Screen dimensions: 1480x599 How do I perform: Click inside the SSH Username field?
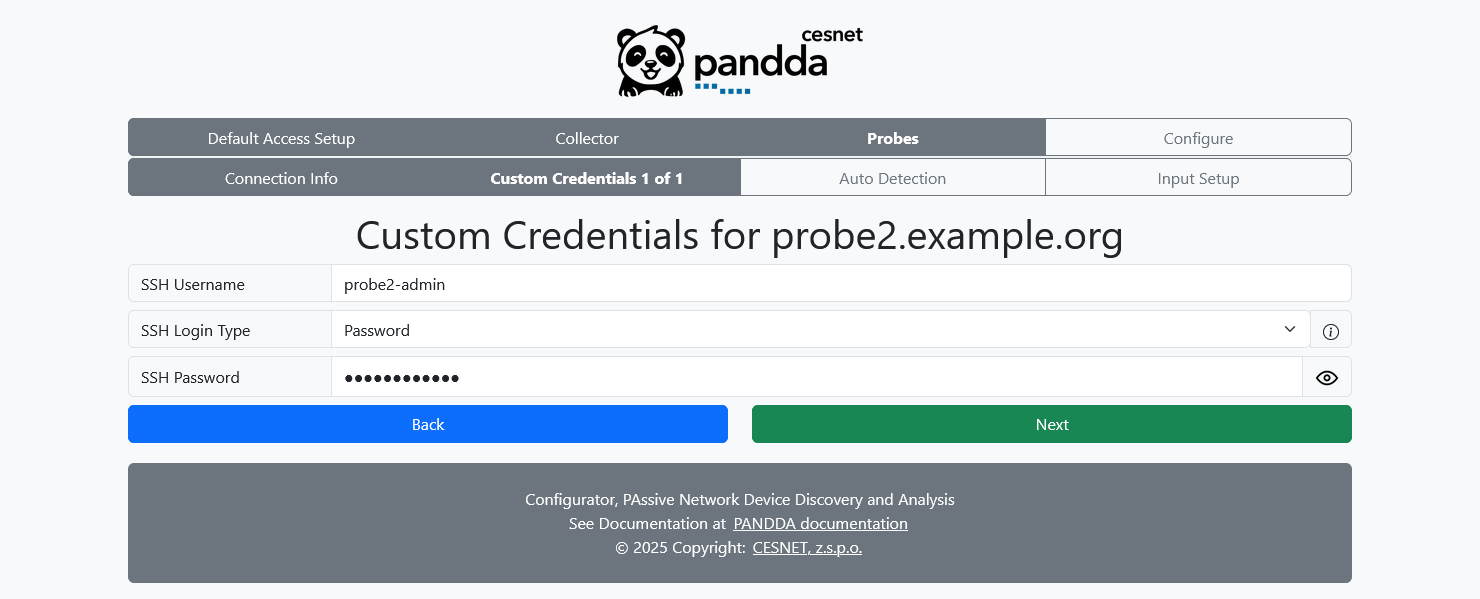click(700, 284)
